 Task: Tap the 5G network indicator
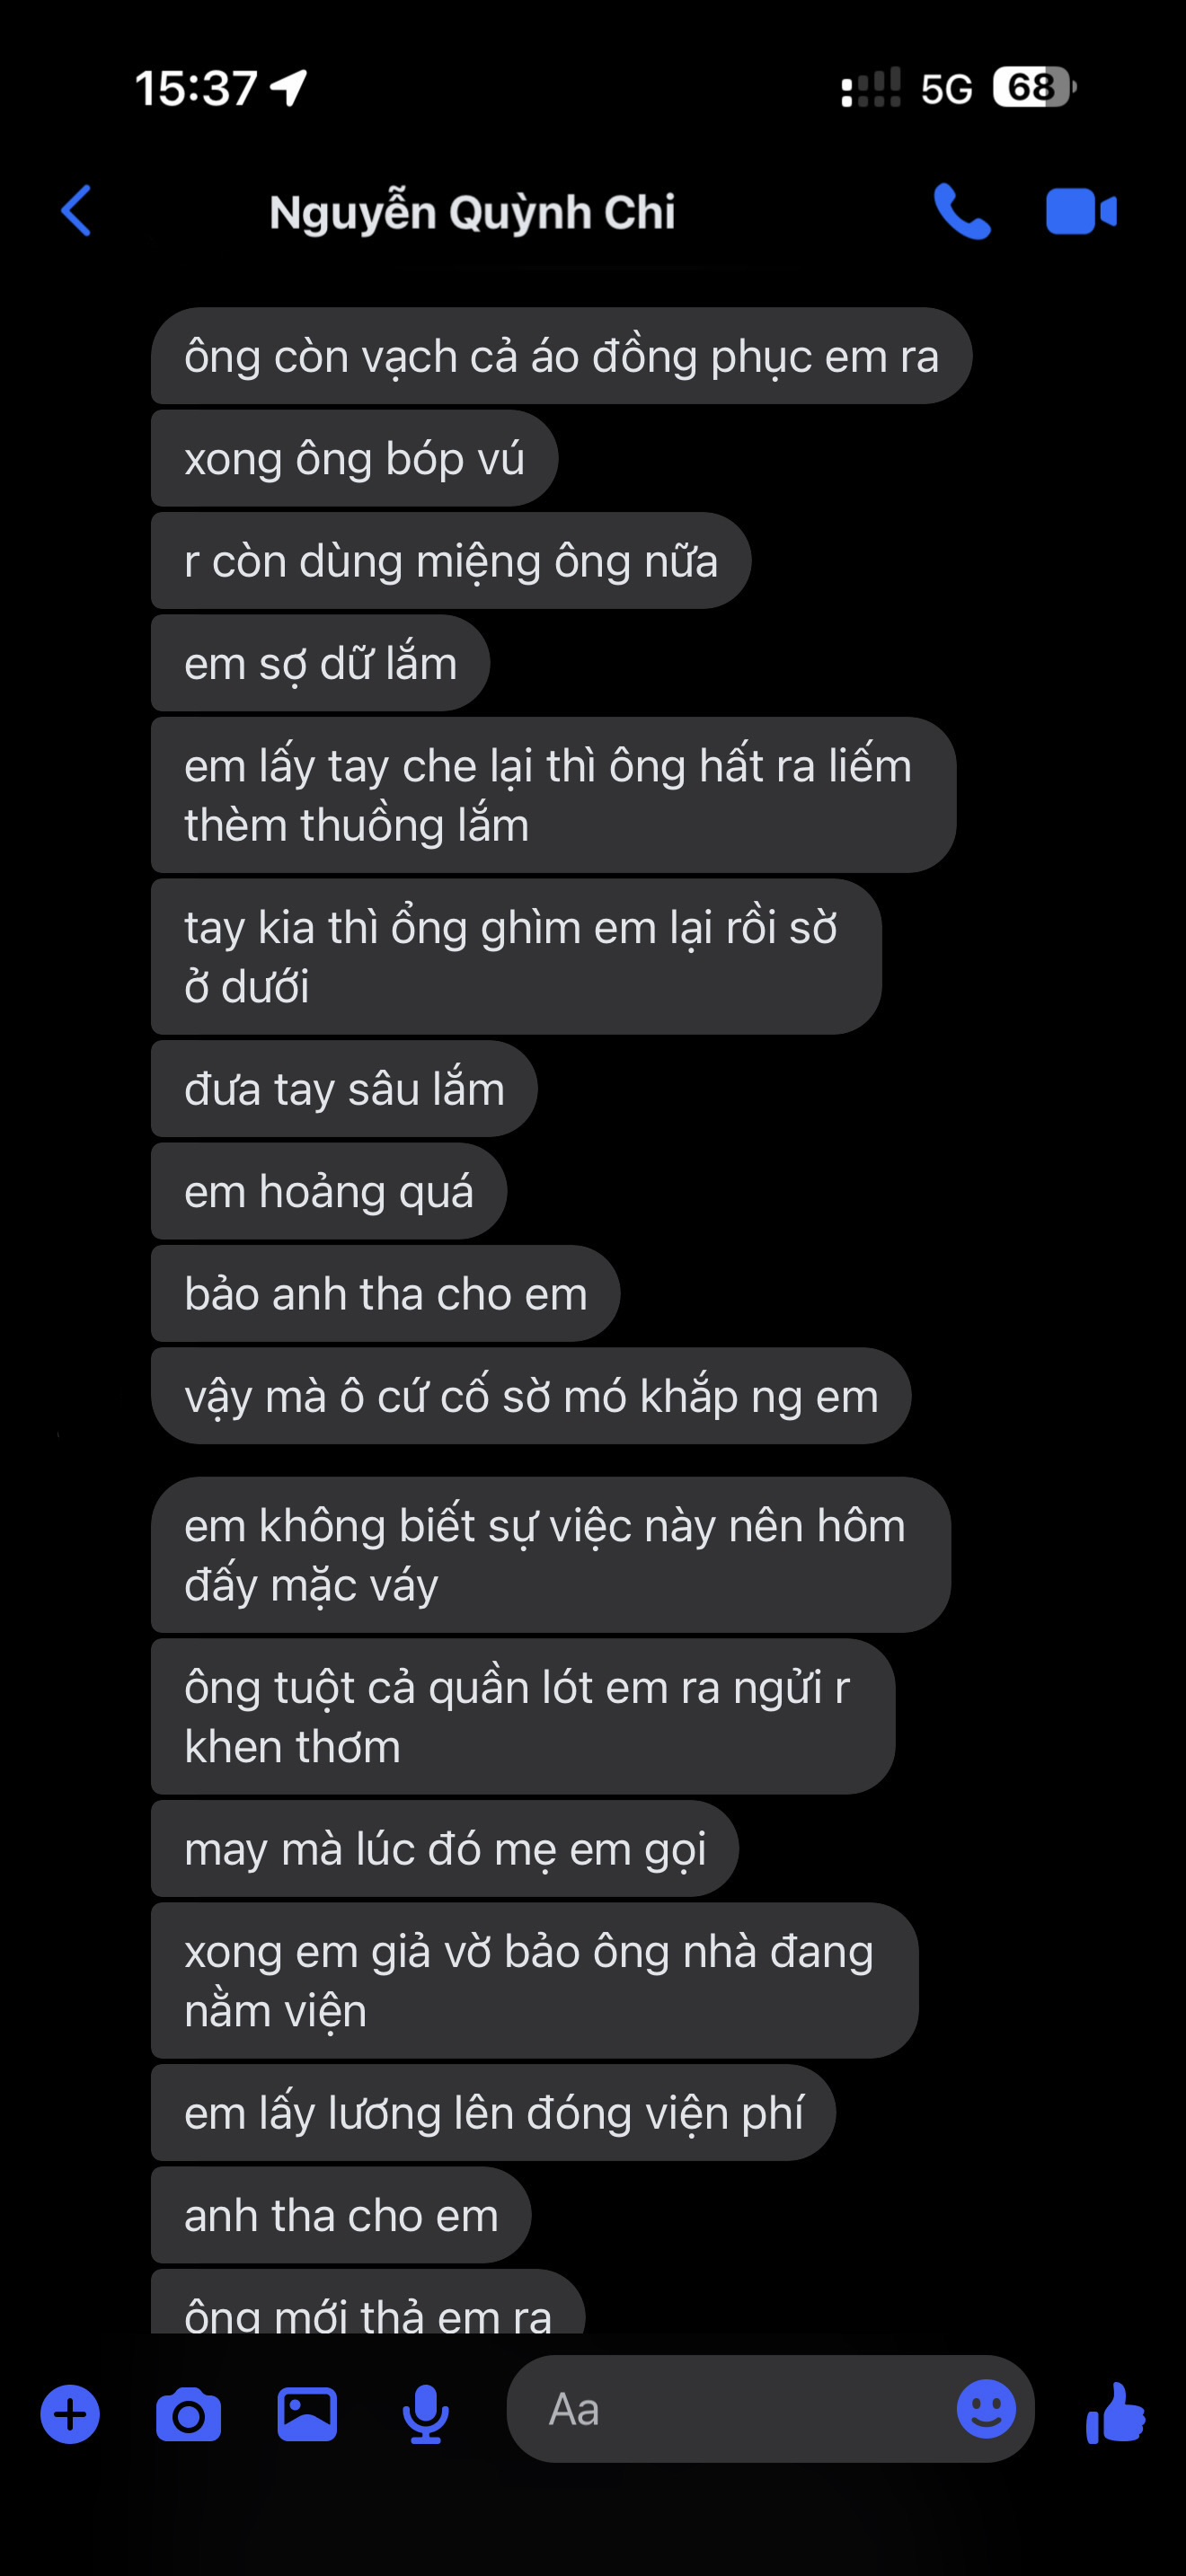(x=946, y=89)
